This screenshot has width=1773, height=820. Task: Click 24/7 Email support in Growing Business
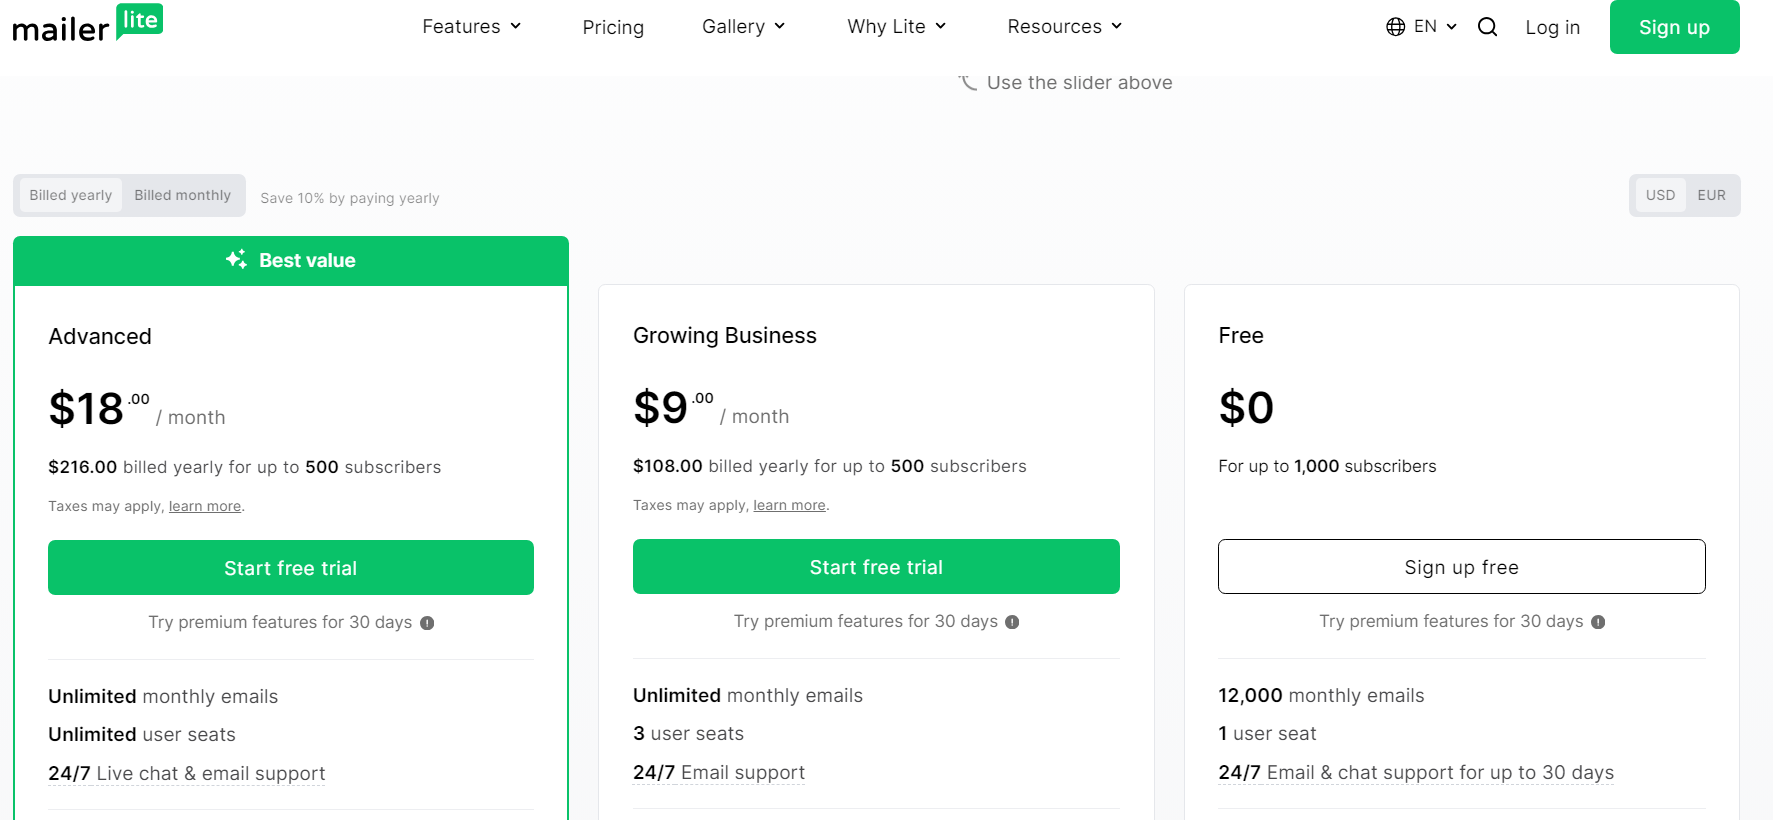tap(719, 772)
